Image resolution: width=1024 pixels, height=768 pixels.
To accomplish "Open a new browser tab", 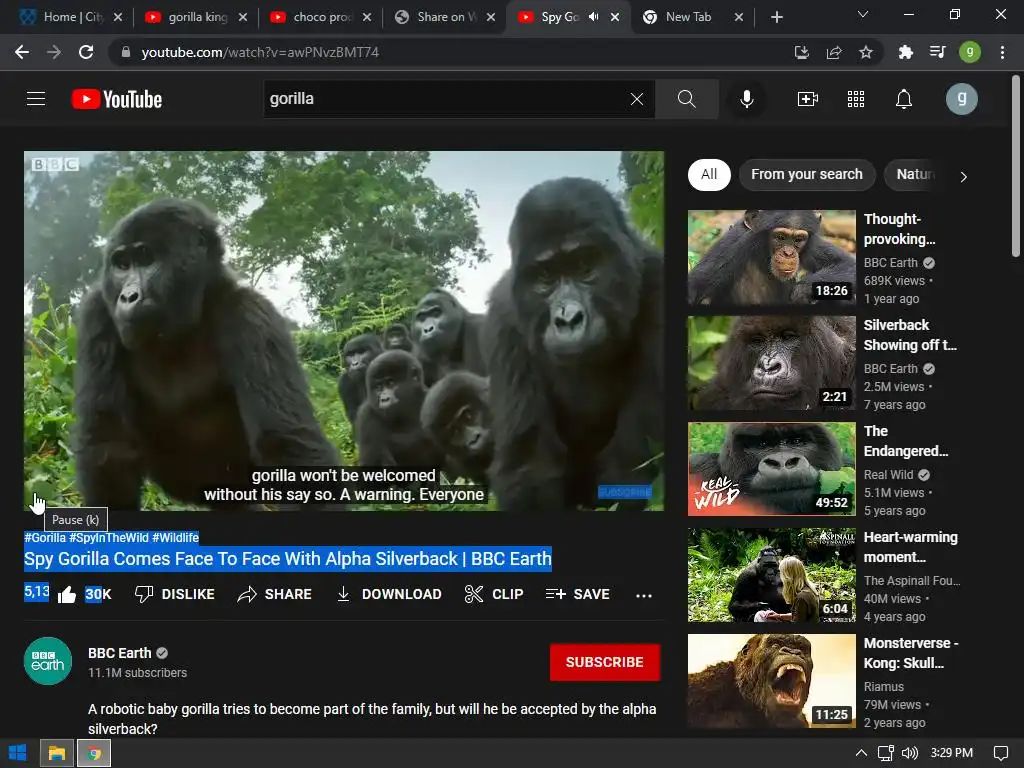I will [776, 17].
